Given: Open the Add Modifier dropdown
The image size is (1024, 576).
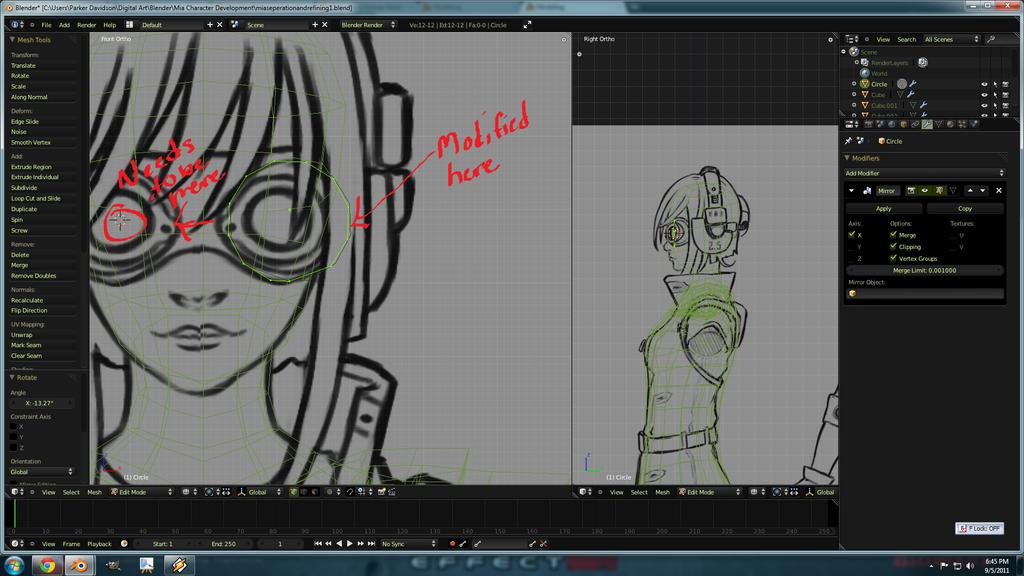Looking at the screenshot, I should point(925,173).
